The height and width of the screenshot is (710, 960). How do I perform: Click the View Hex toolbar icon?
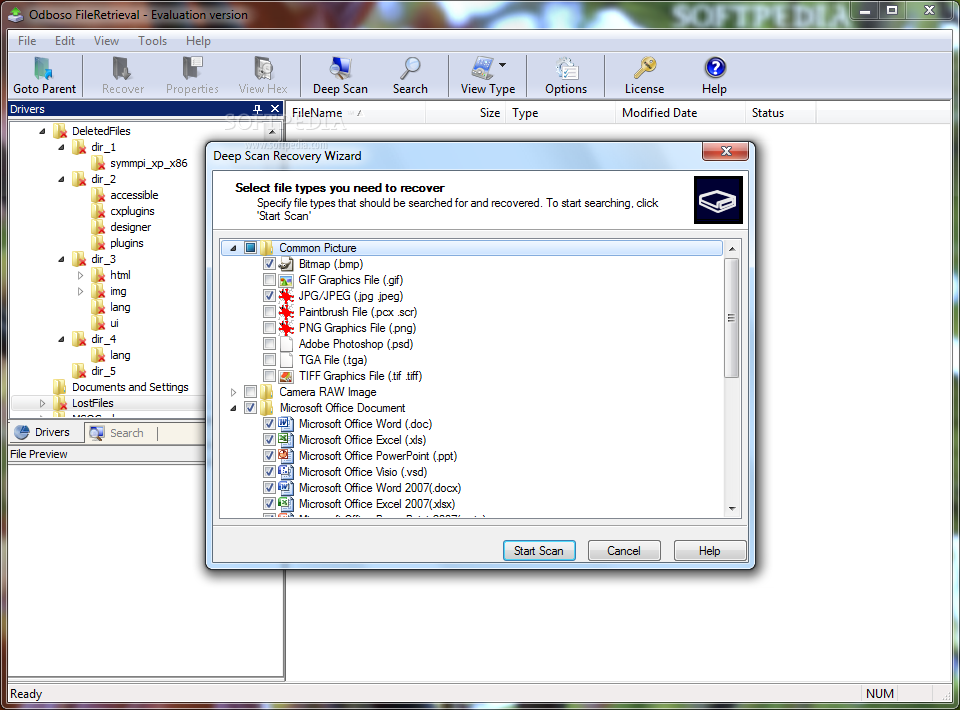coord(263,68)
